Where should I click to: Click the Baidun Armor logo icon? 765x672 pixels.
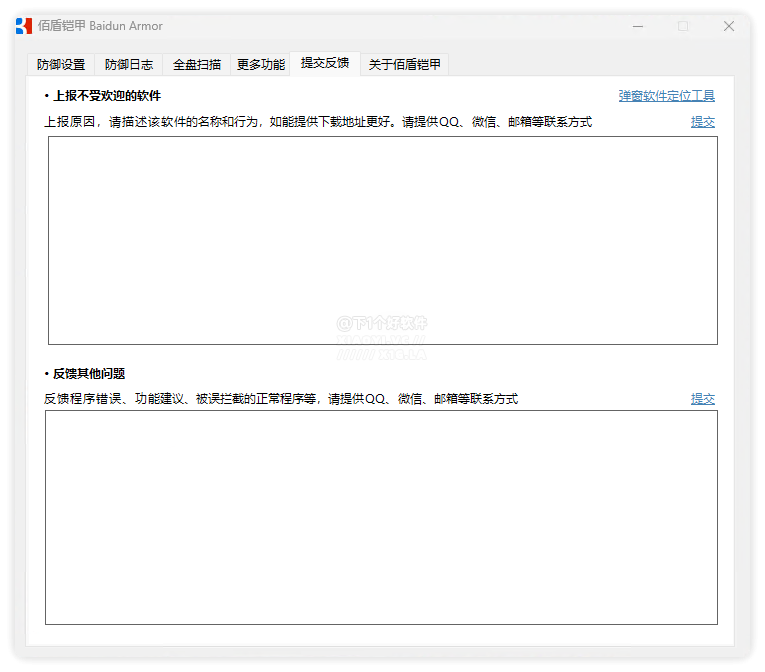[x=24, y=26]
